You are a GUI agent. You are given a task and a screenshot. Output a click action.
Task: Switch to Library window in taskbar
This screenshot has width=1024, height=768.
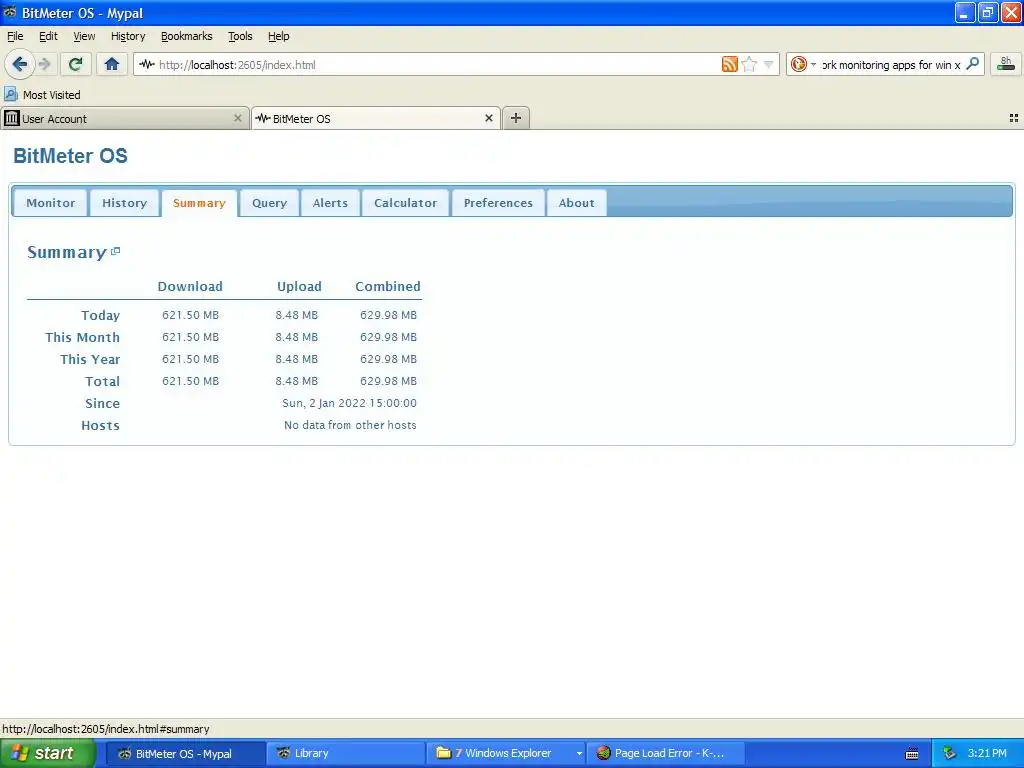point(345,753)
